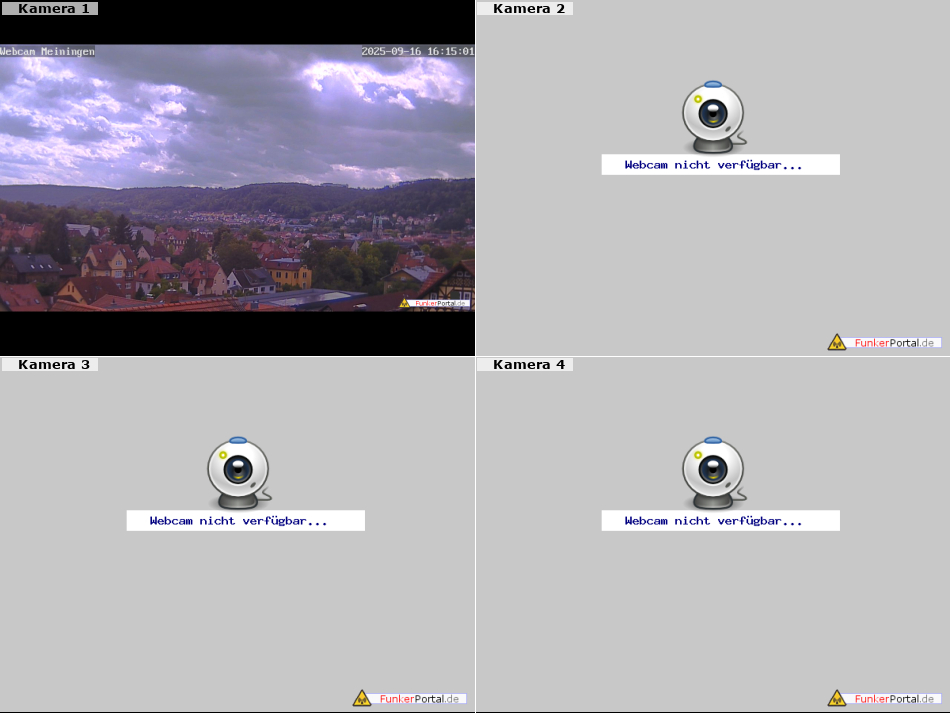Click the Kamera 1 label
Screen dimensions: 950x713
[50, 8]
